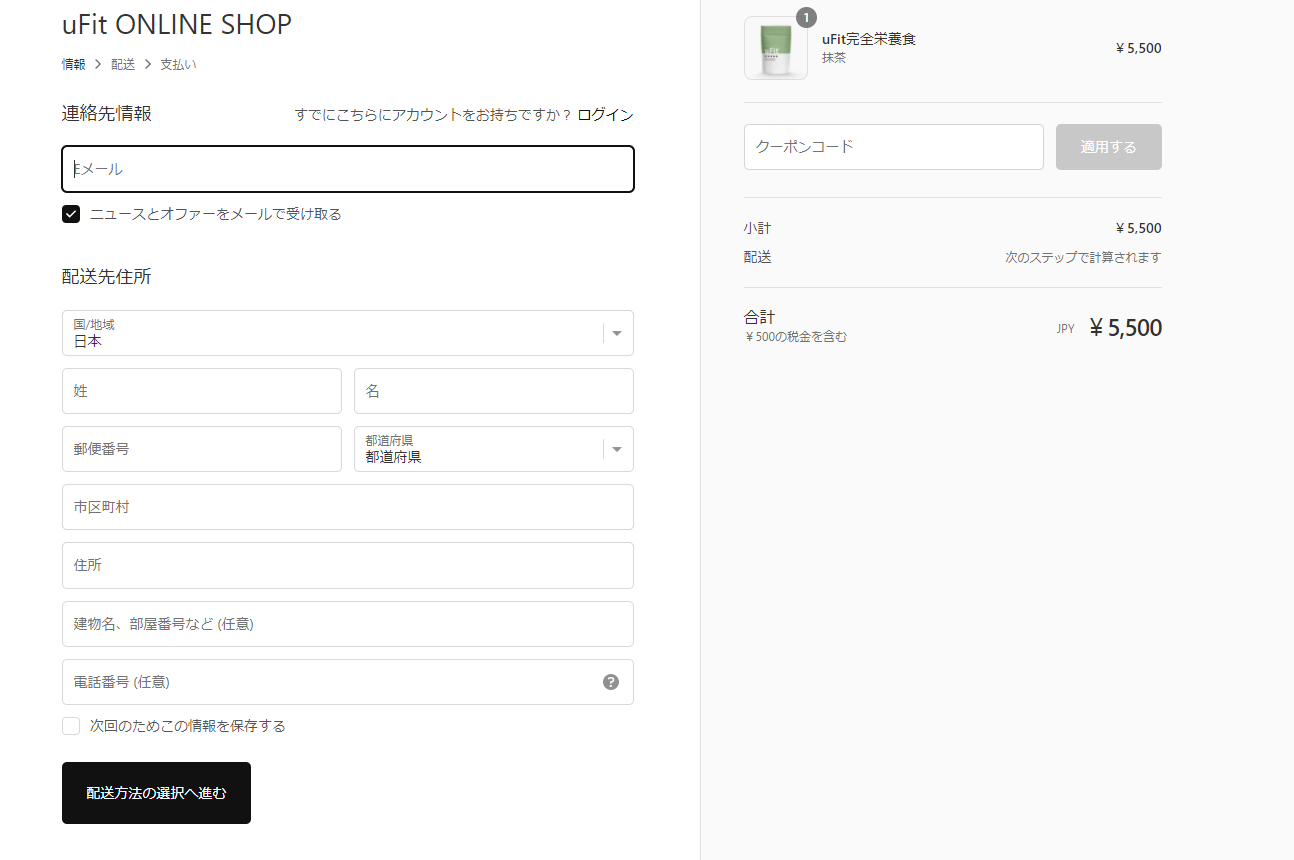Check 次回のためこの情報を保存する checkbox
This screenshot has width=1294, height=860.
(71, 726)
